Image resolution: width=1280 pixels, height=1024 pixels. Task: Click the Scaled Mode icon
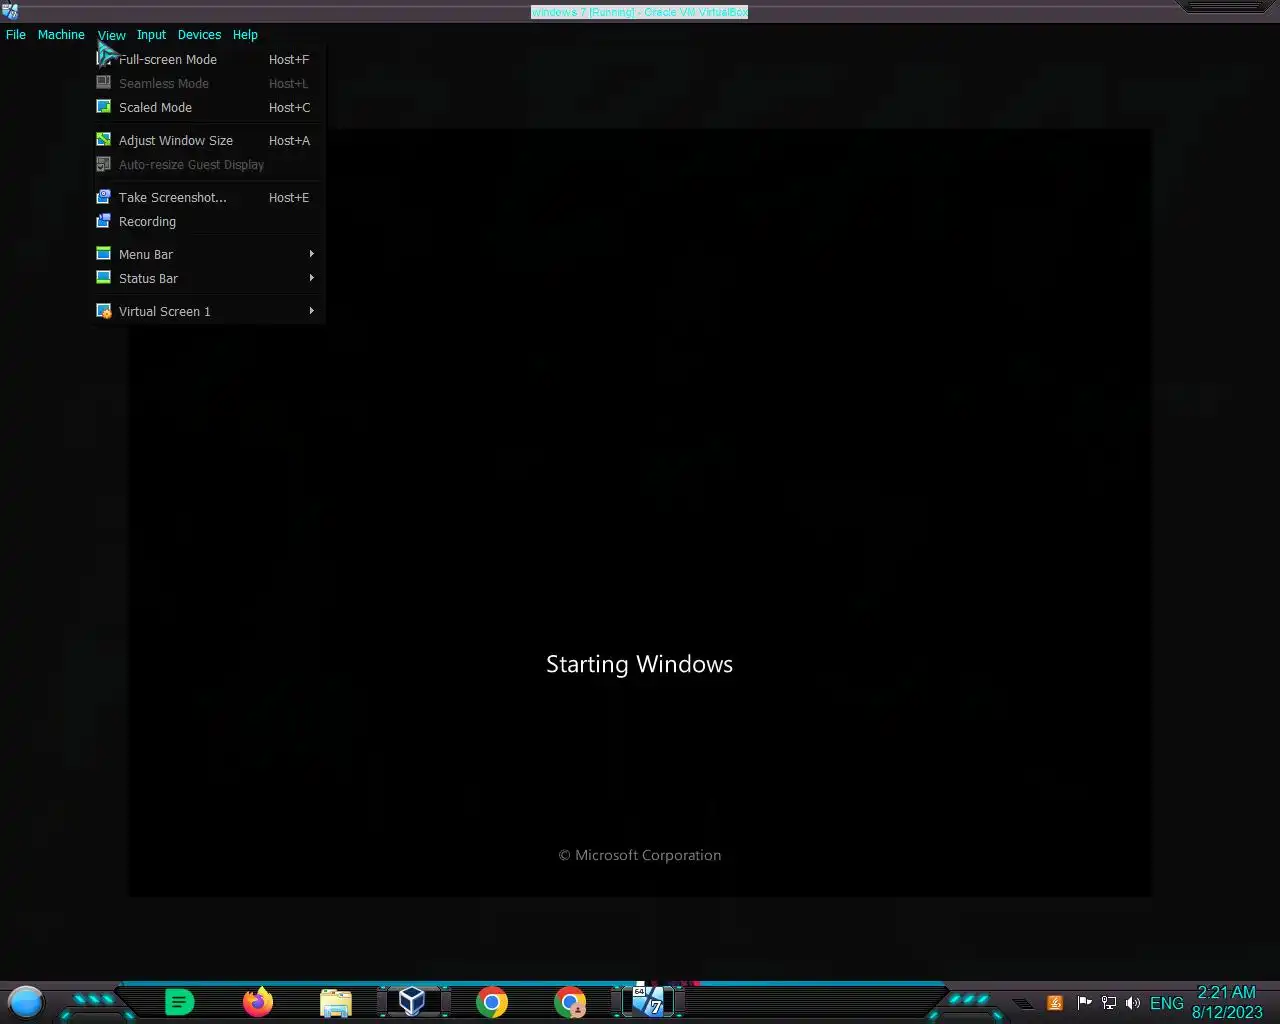(103, 107)
